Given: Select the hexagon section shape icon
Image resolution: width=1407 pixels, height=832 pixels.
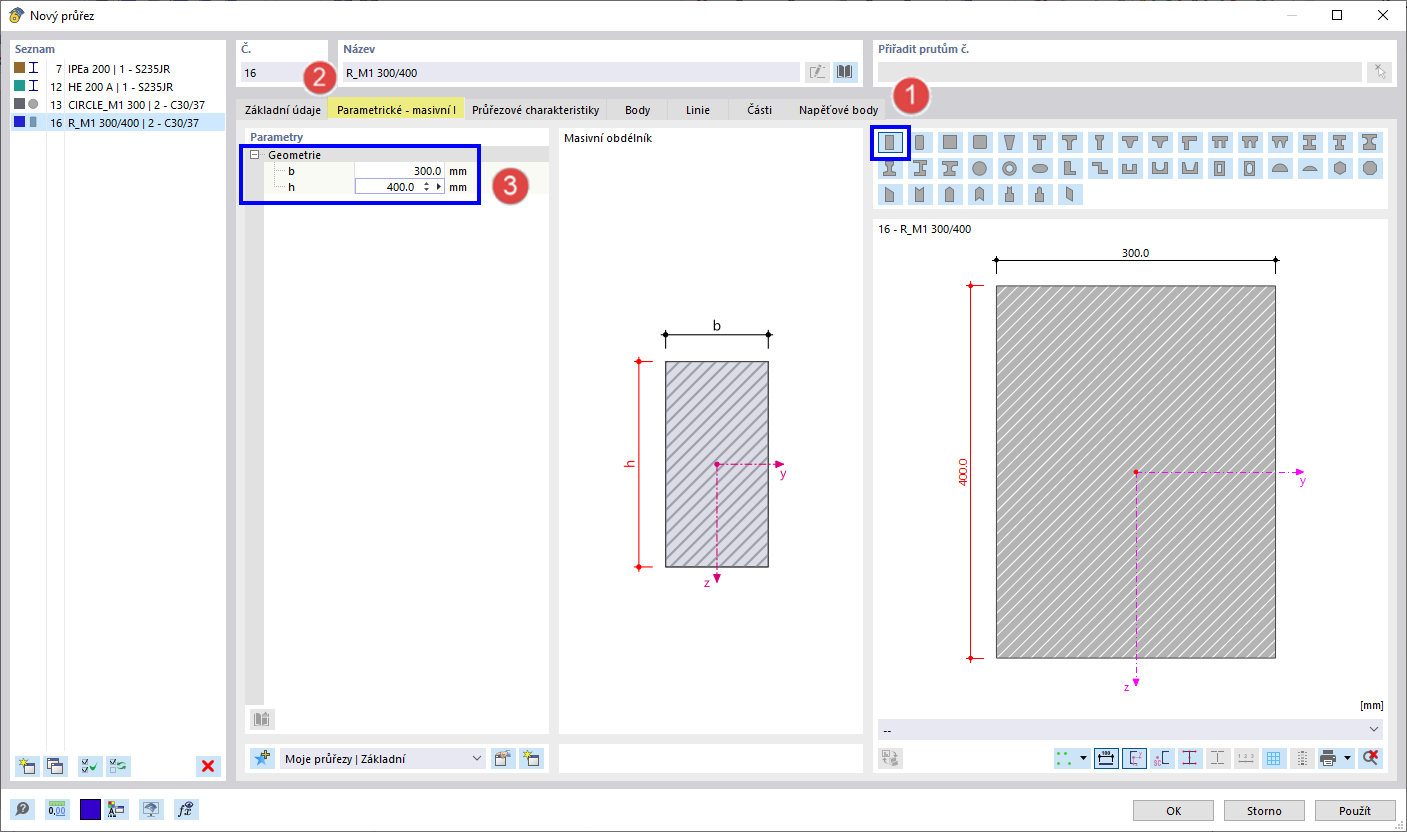Looking at the screenshot, I should pos(1340,168).
